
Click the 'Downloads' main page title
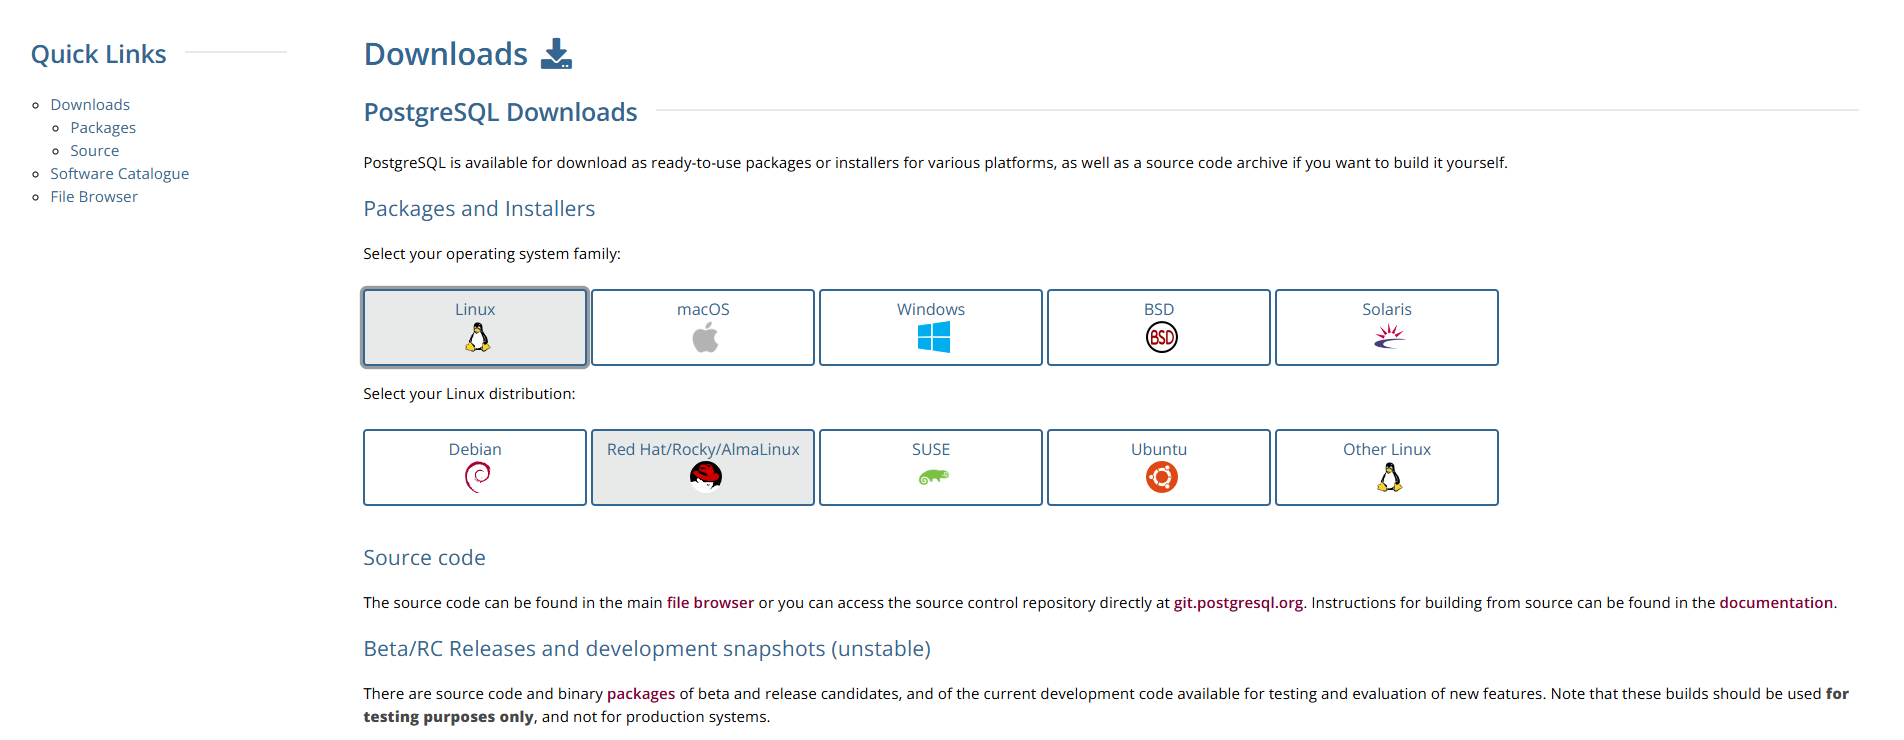446,54
